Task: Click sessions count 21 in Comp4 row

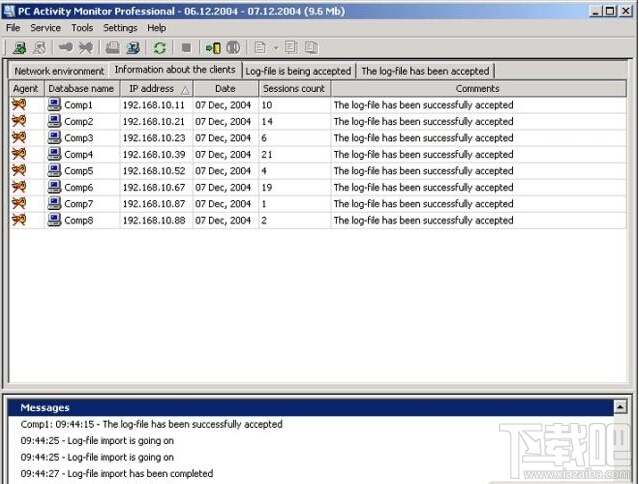Action: [x=267, y=155]
